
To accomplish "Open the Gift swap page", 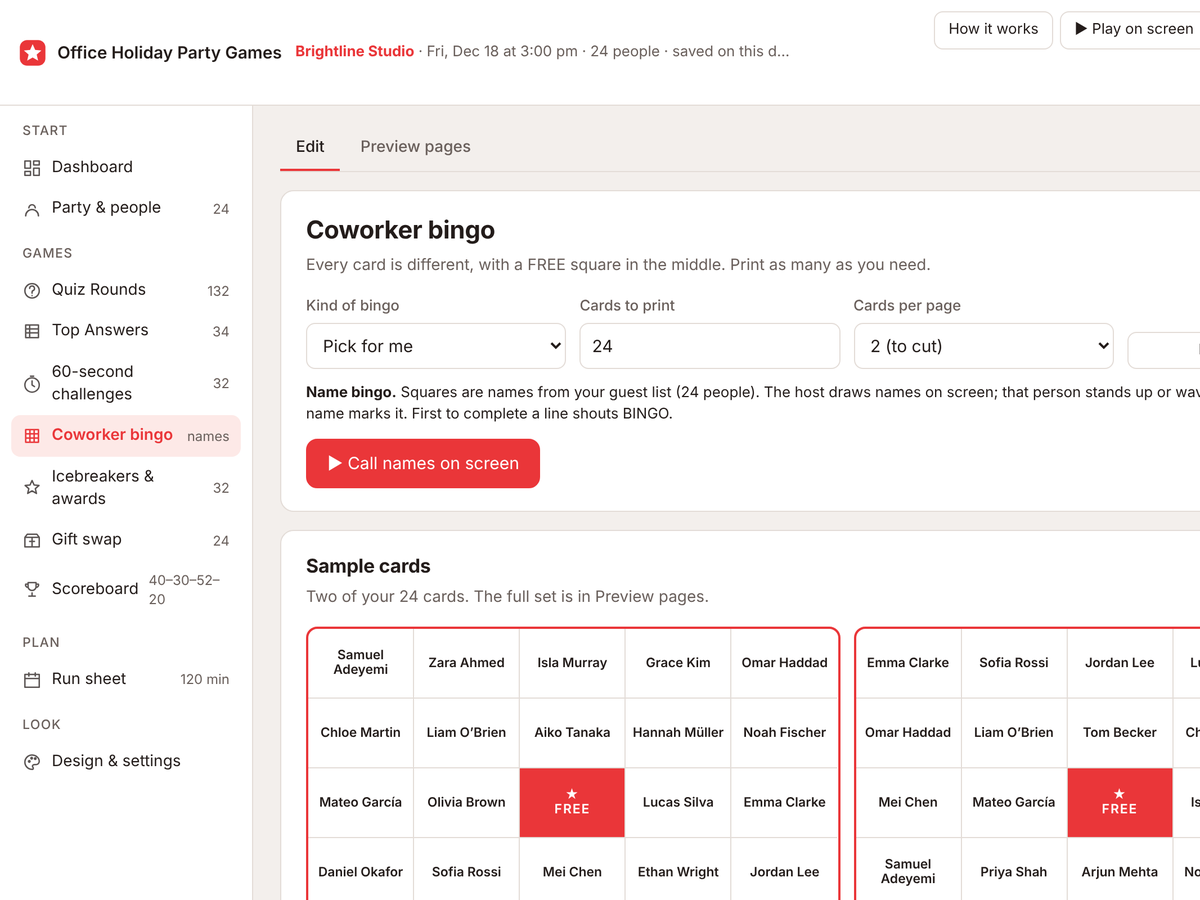I will (x=126, y=540).
